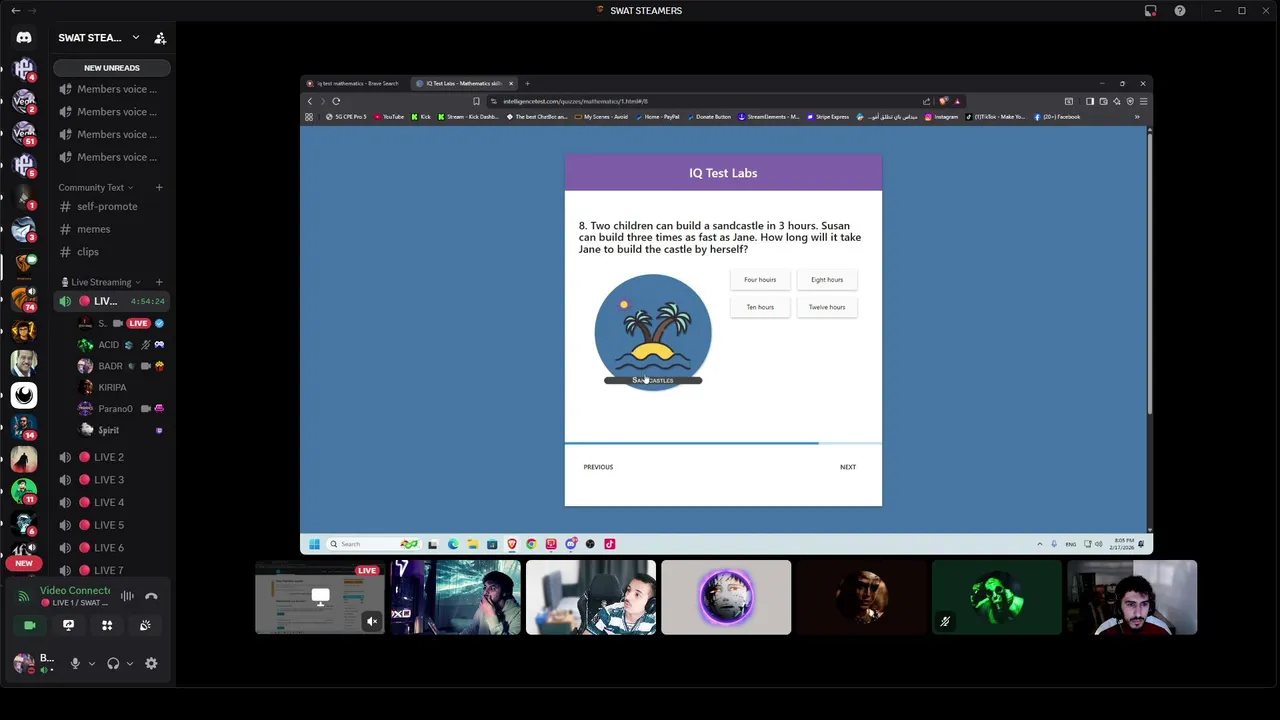This screenshot has width=1280, height=720.
Task: Open Discord user settings gear
Action: coord(151,663)
